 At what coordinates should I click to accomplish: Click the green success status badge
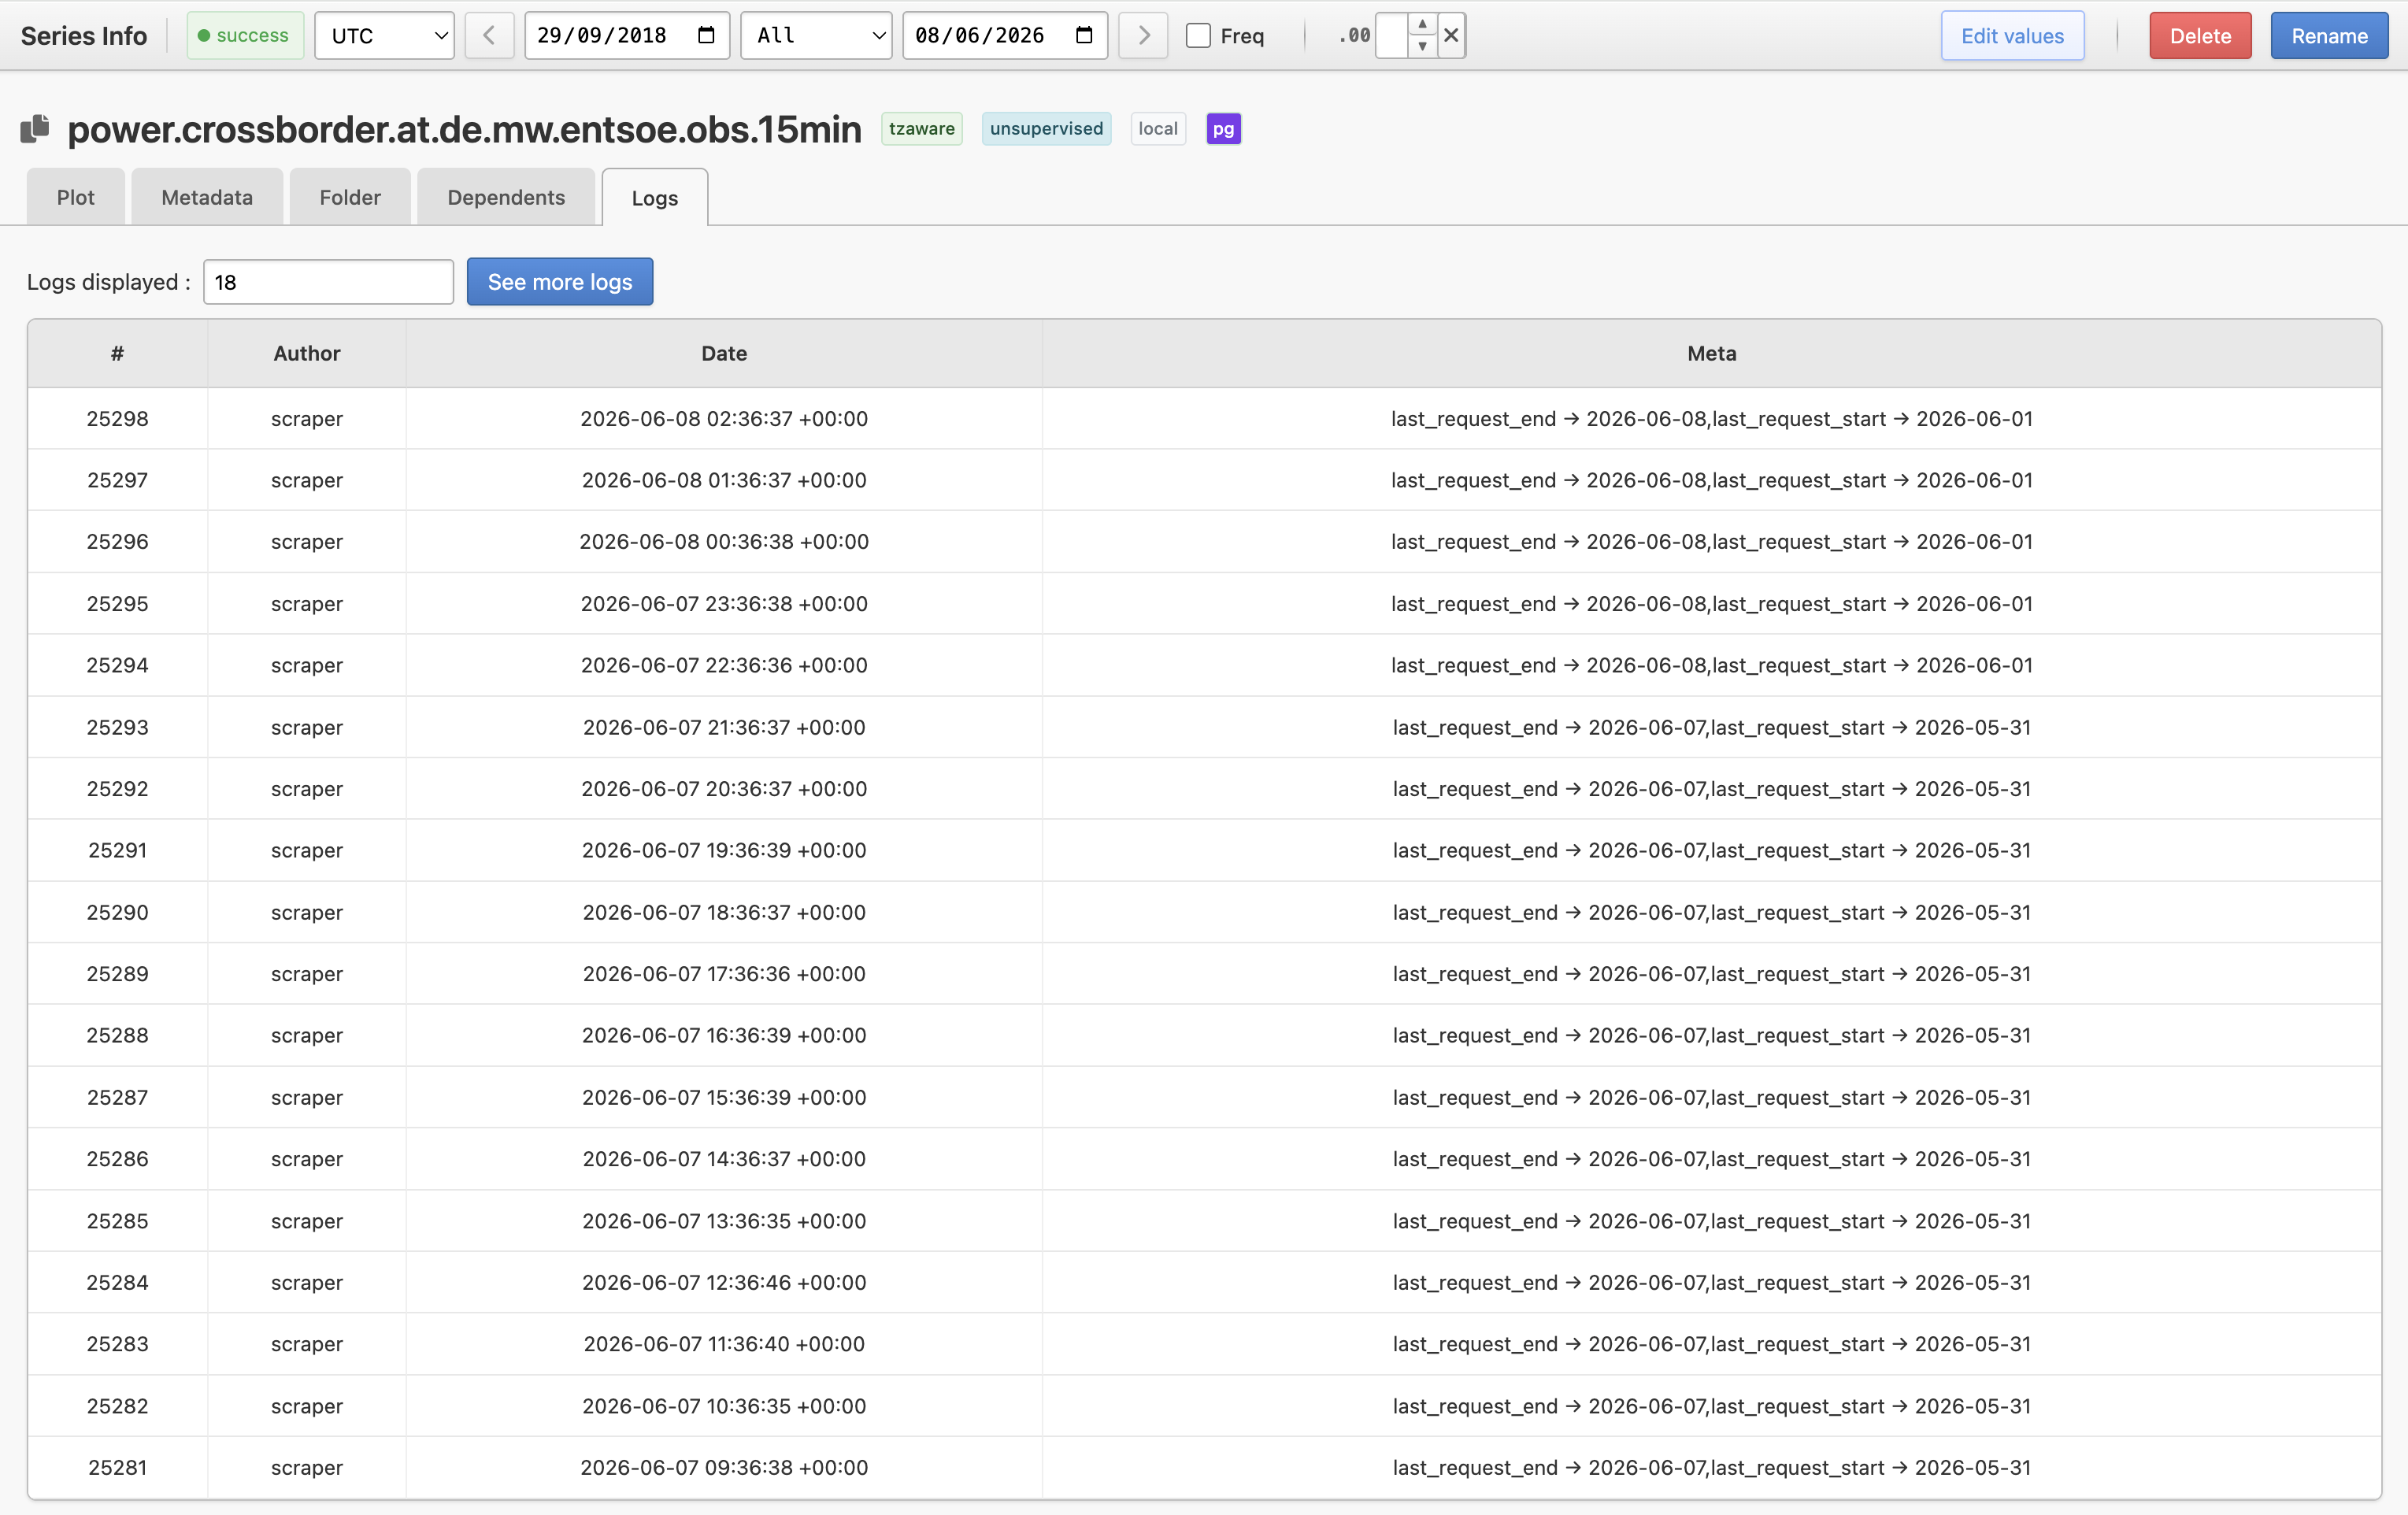pos(245,36)
